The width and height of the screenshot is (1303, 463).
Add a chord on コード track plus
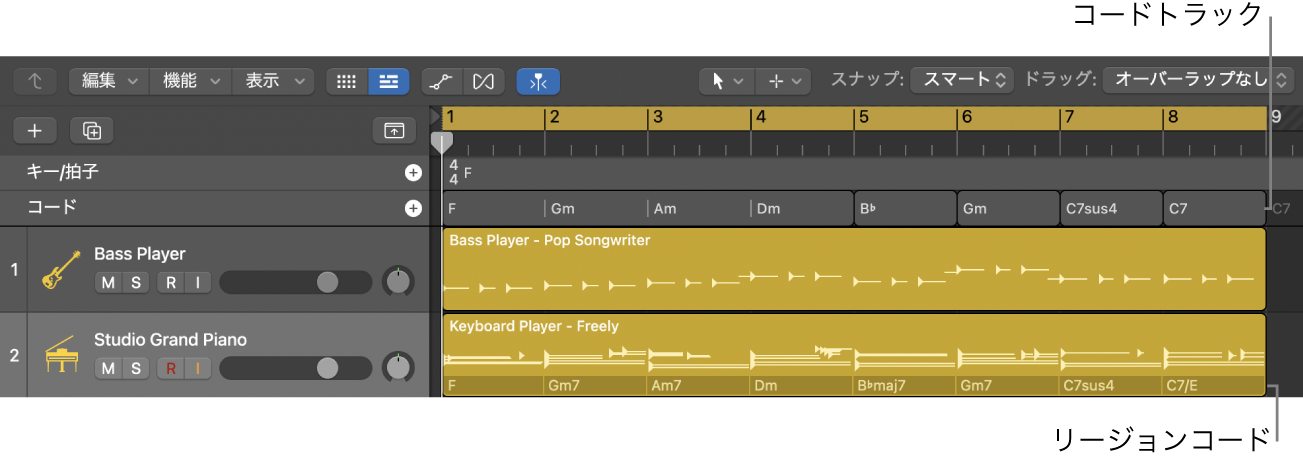[x=413, y=209]
